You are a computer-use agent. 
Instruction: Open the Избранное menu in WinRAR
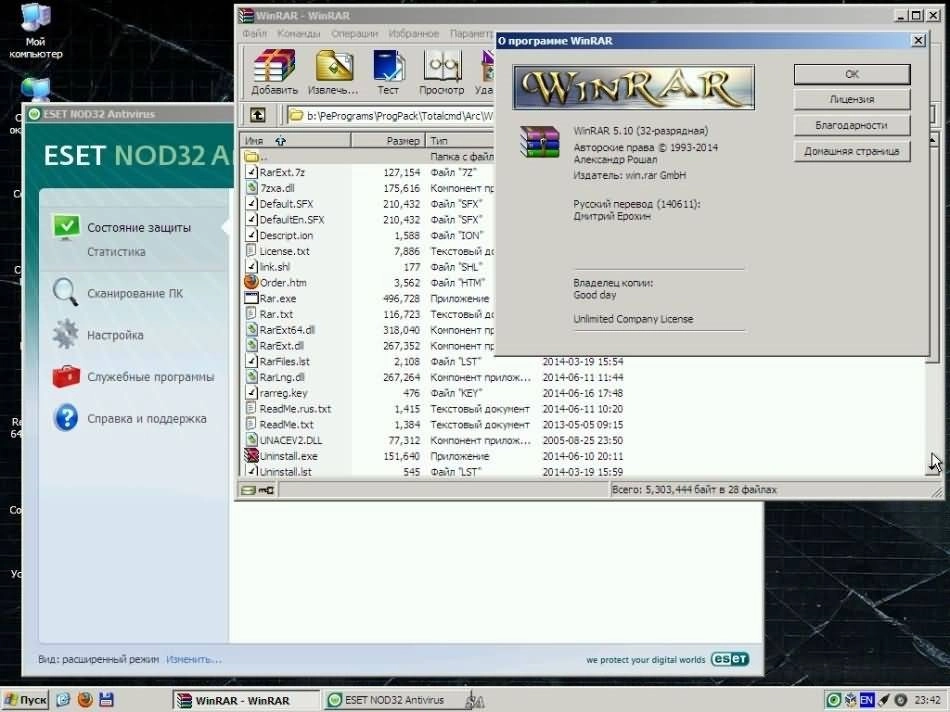click(x=414, y=33)
